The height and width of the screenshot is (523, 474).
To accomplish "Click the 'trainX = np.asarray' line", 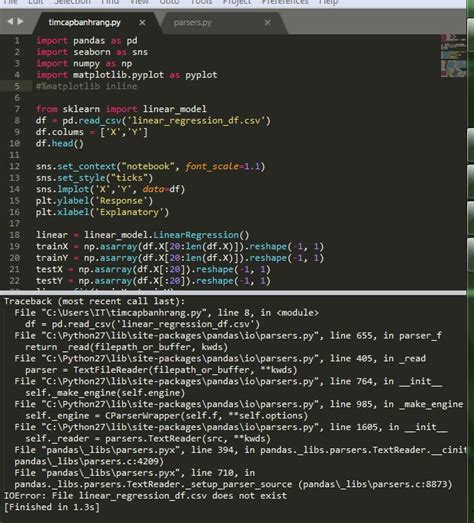I will (x=180, y=246).
